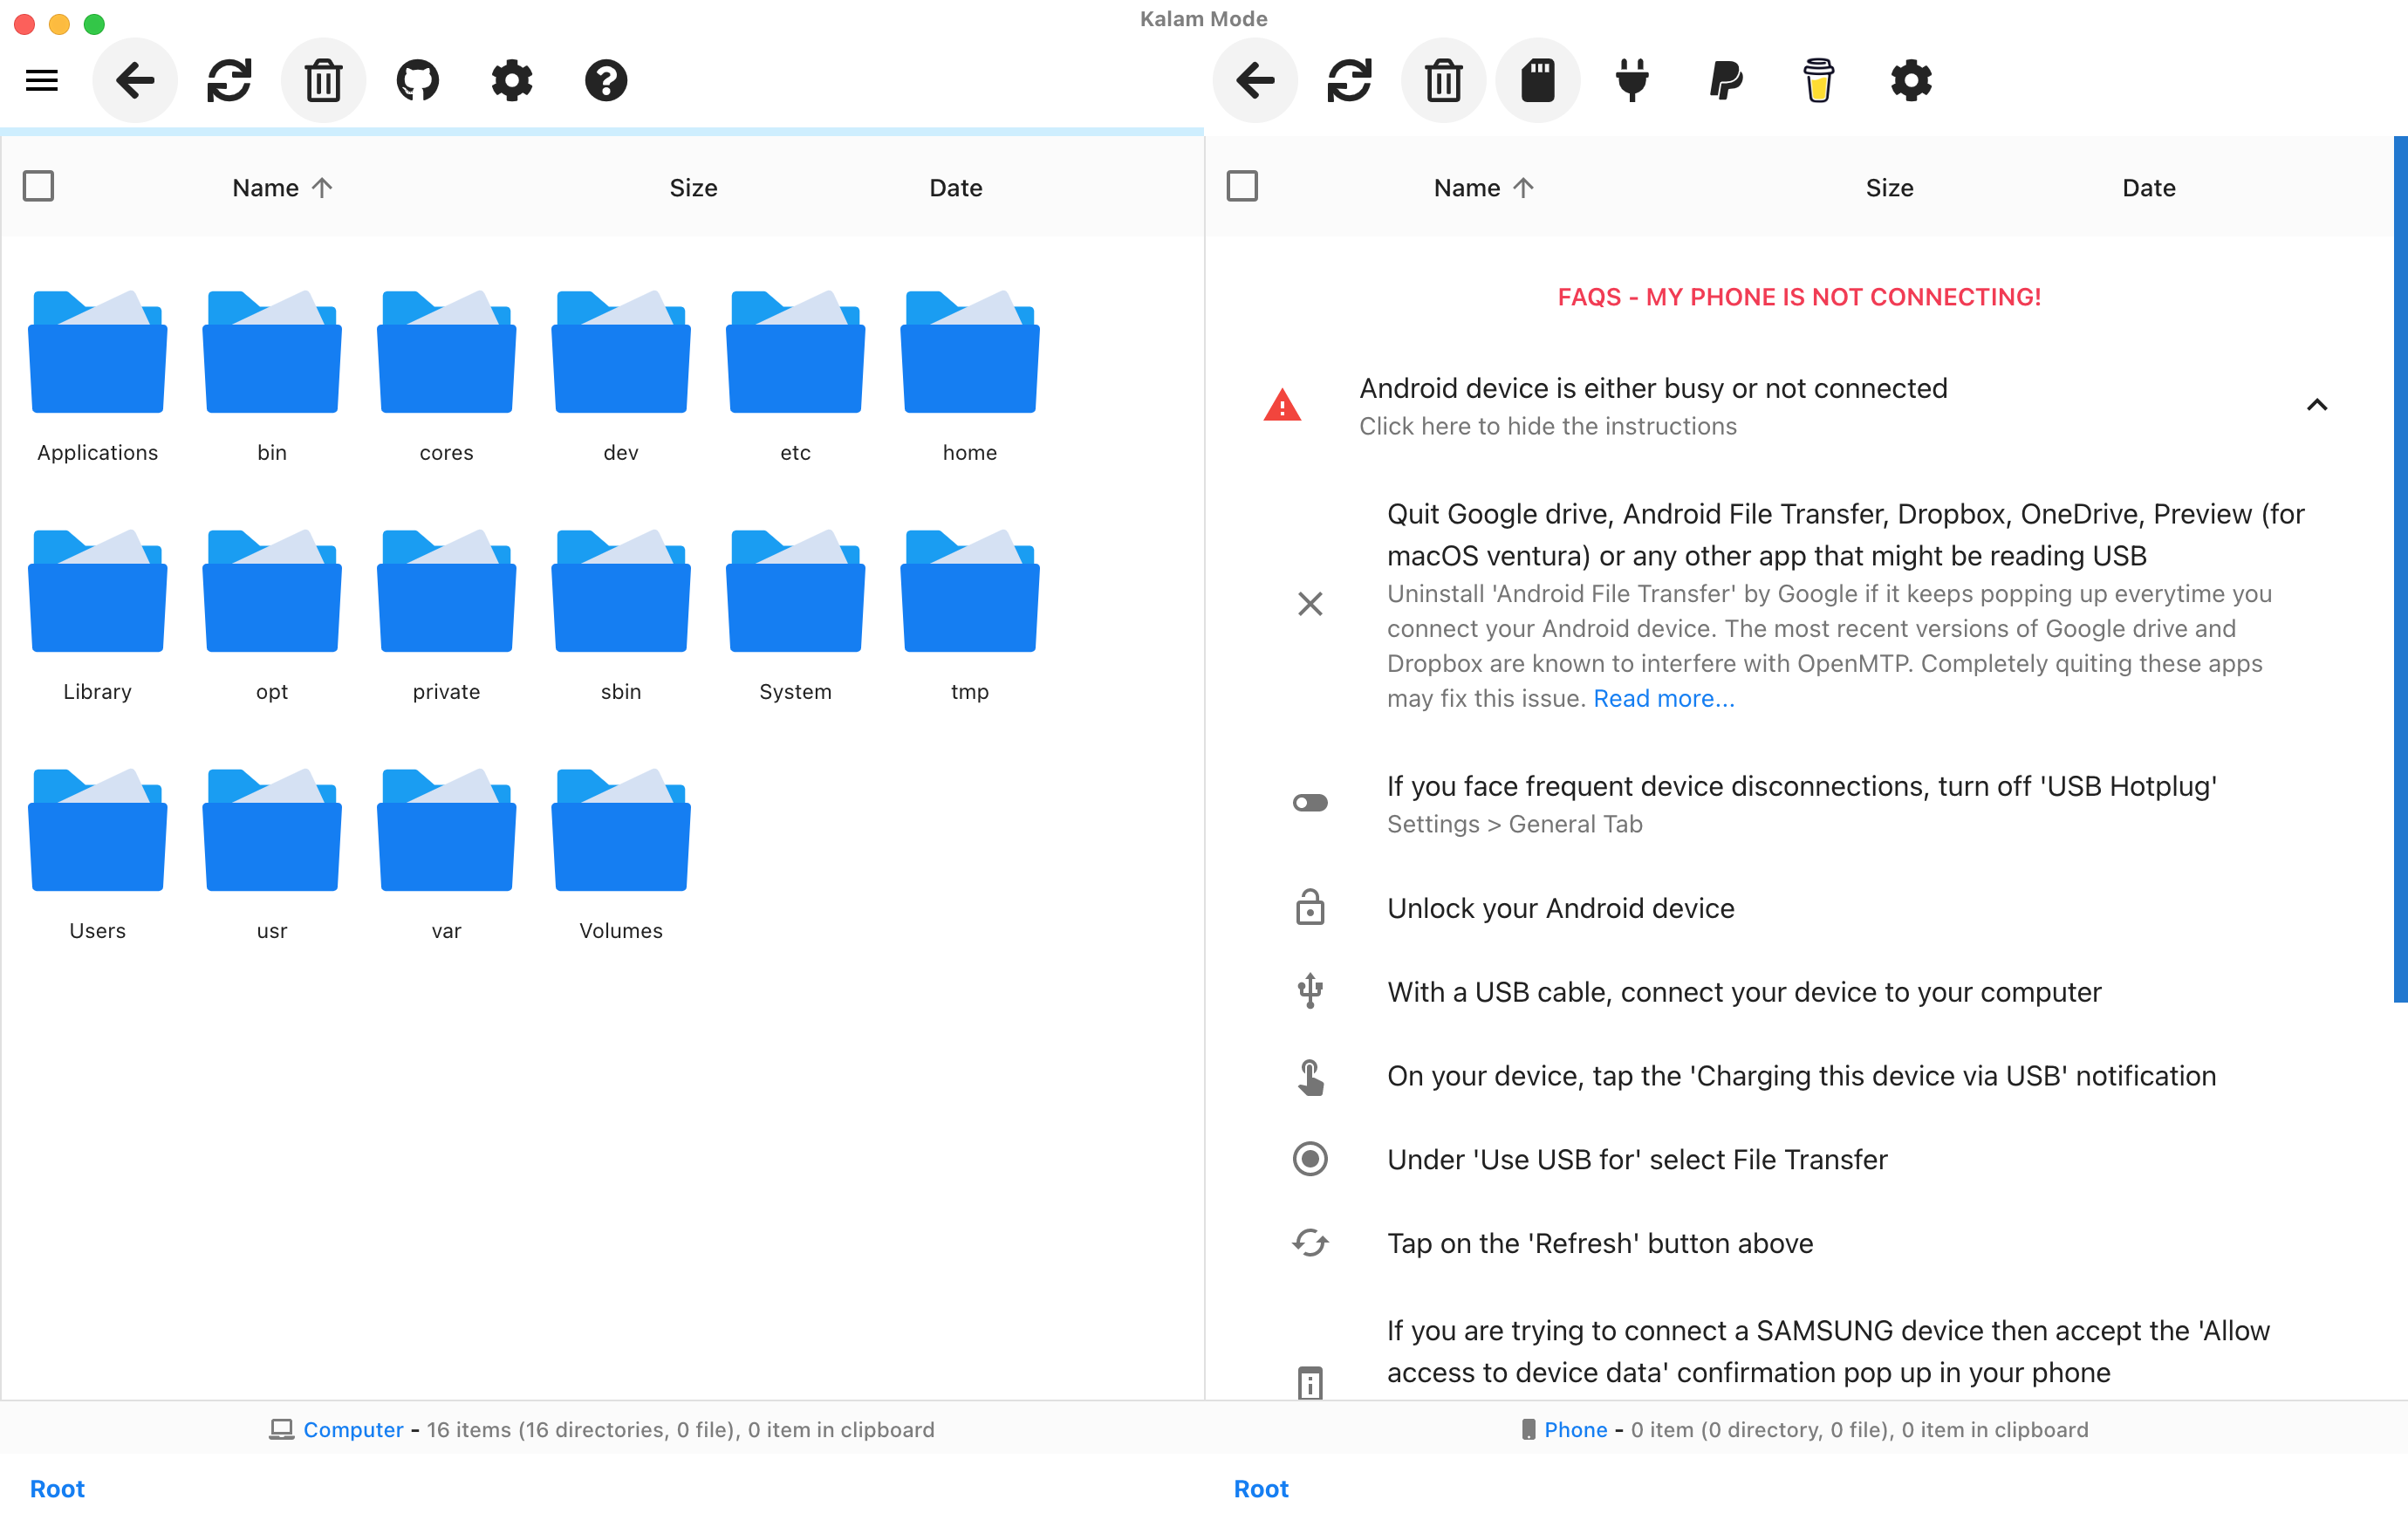Click the SD card storage icon
This screenshot has height=1527, width=2408.
1537,80
